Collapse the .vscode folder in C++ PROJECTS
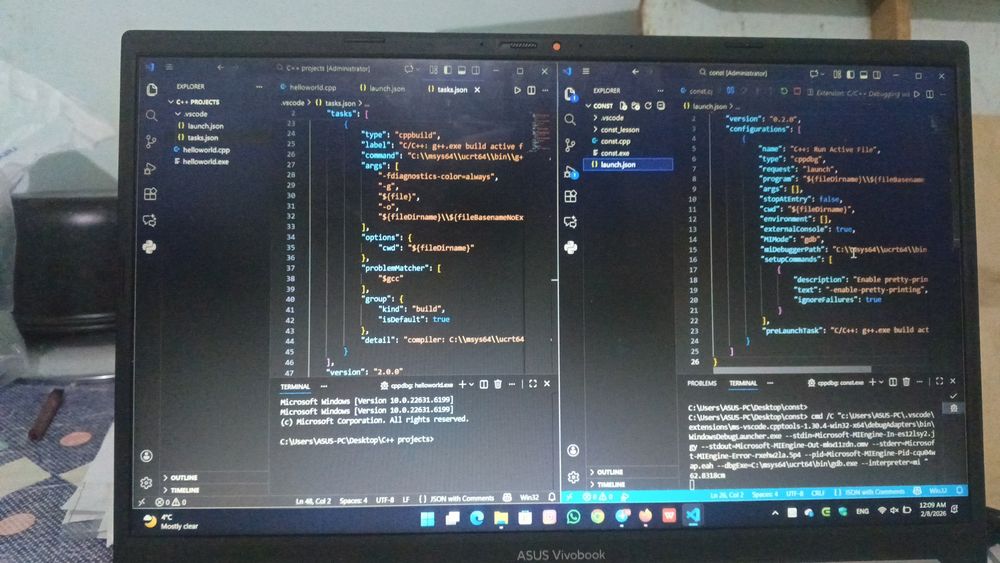The width and height of the screenshot is (1000, 563). tap(193, 113)
